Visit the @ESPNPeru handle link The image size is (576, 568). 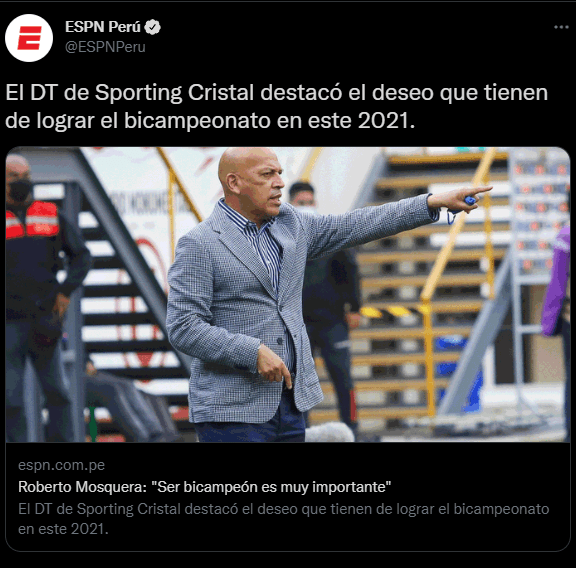(105, 47)
